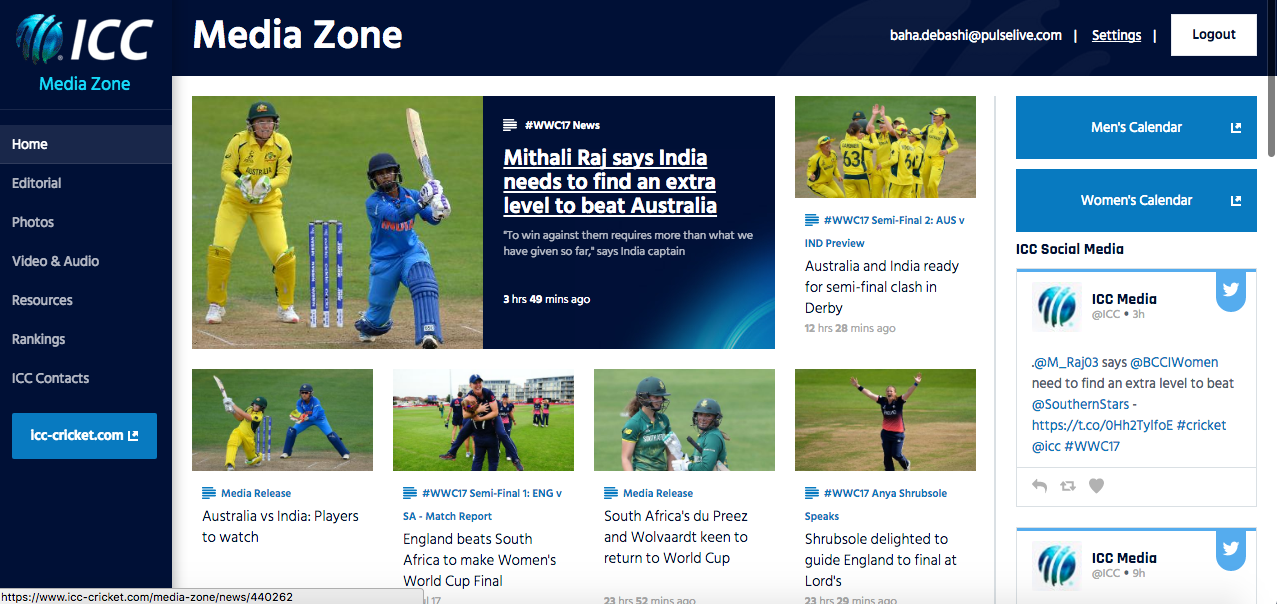
Task: Click the Twitter bird icon on first ICC Media tweet
Action: (x=1231, y=290)
